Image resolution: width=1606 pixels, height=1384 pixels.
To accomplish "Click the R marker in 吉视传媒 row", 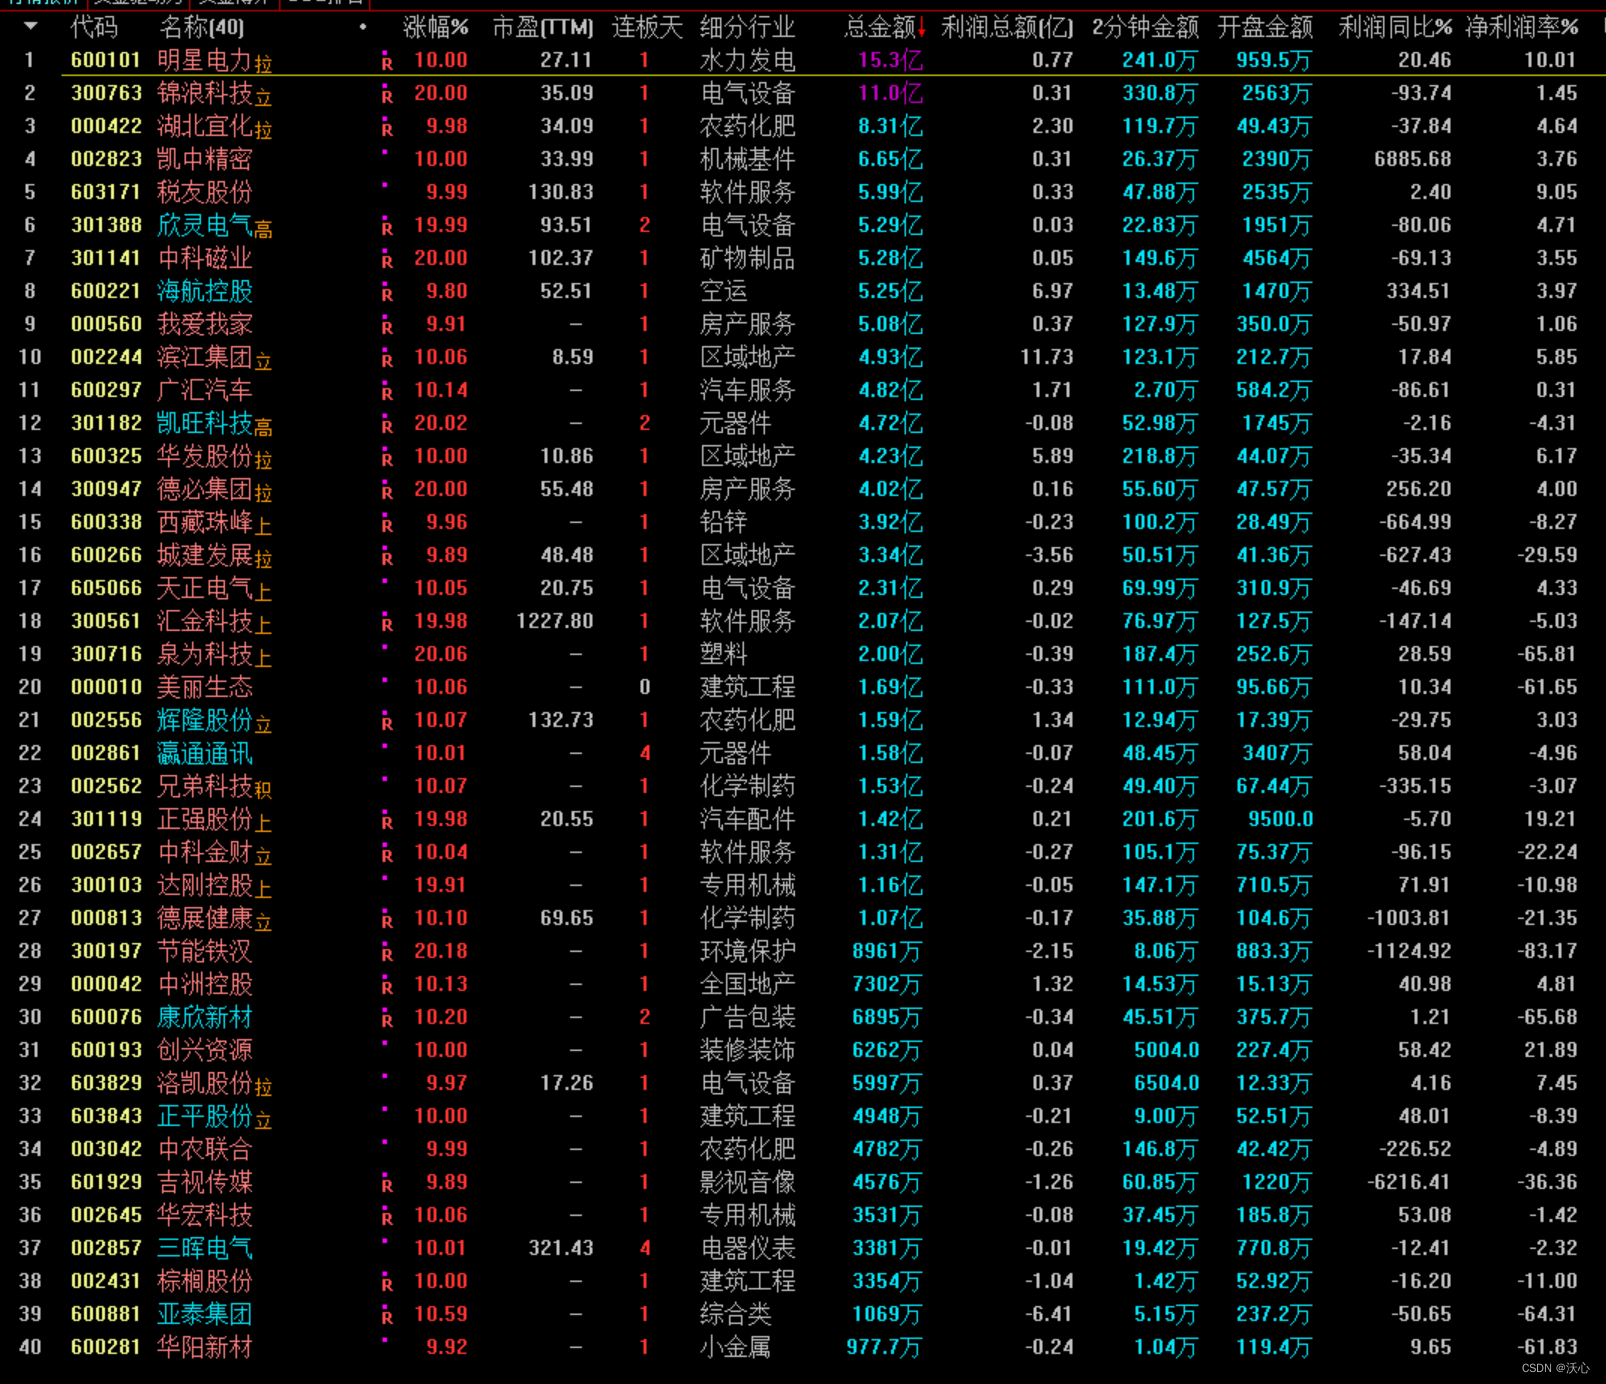I will 387,1185.
